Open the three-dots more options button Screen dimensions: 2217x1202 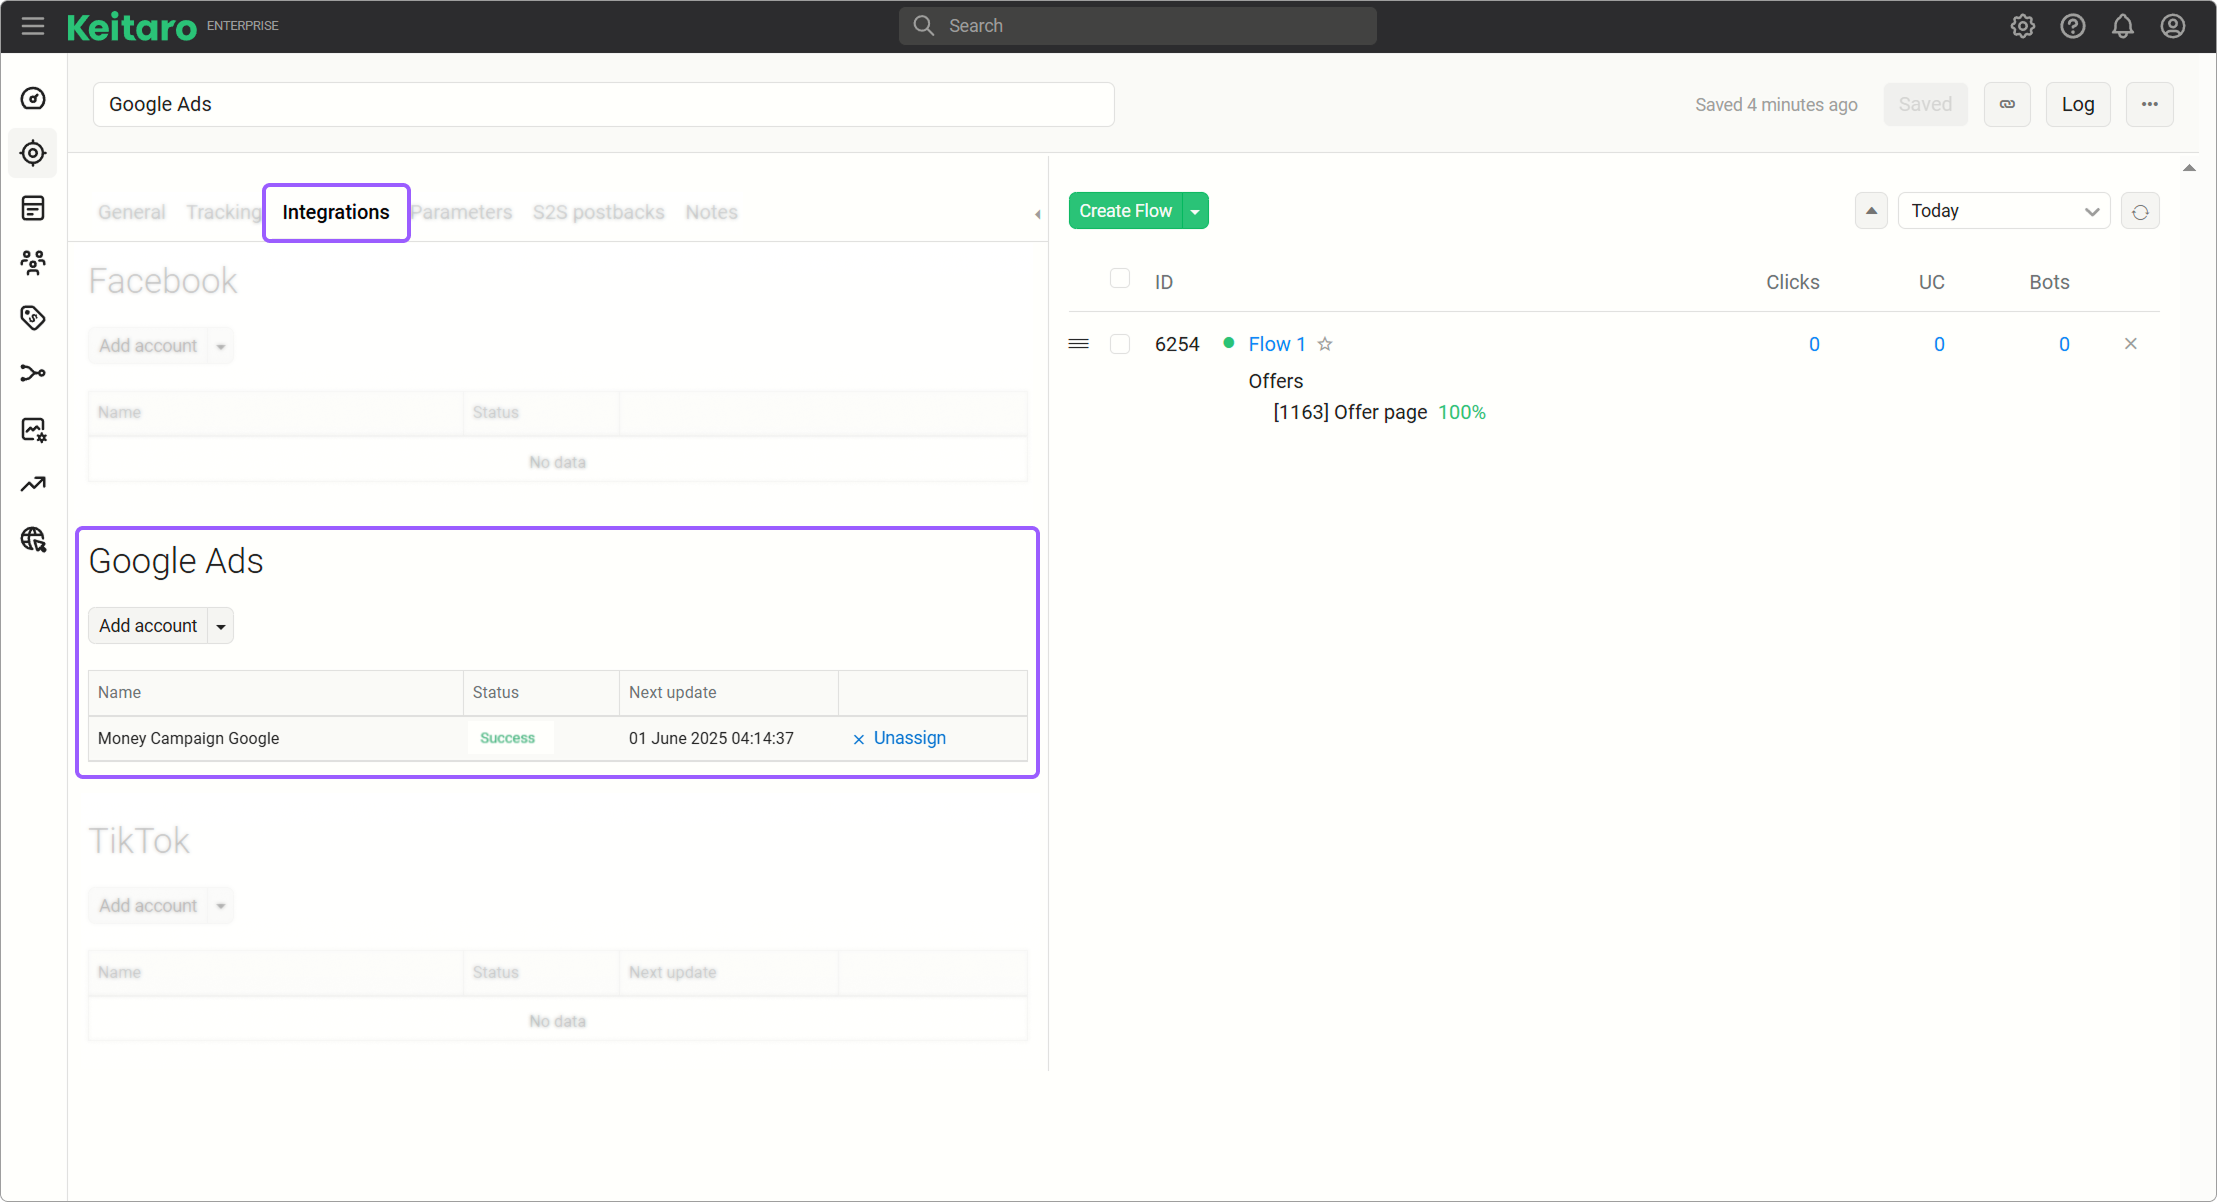click(x=2150, y=104)
